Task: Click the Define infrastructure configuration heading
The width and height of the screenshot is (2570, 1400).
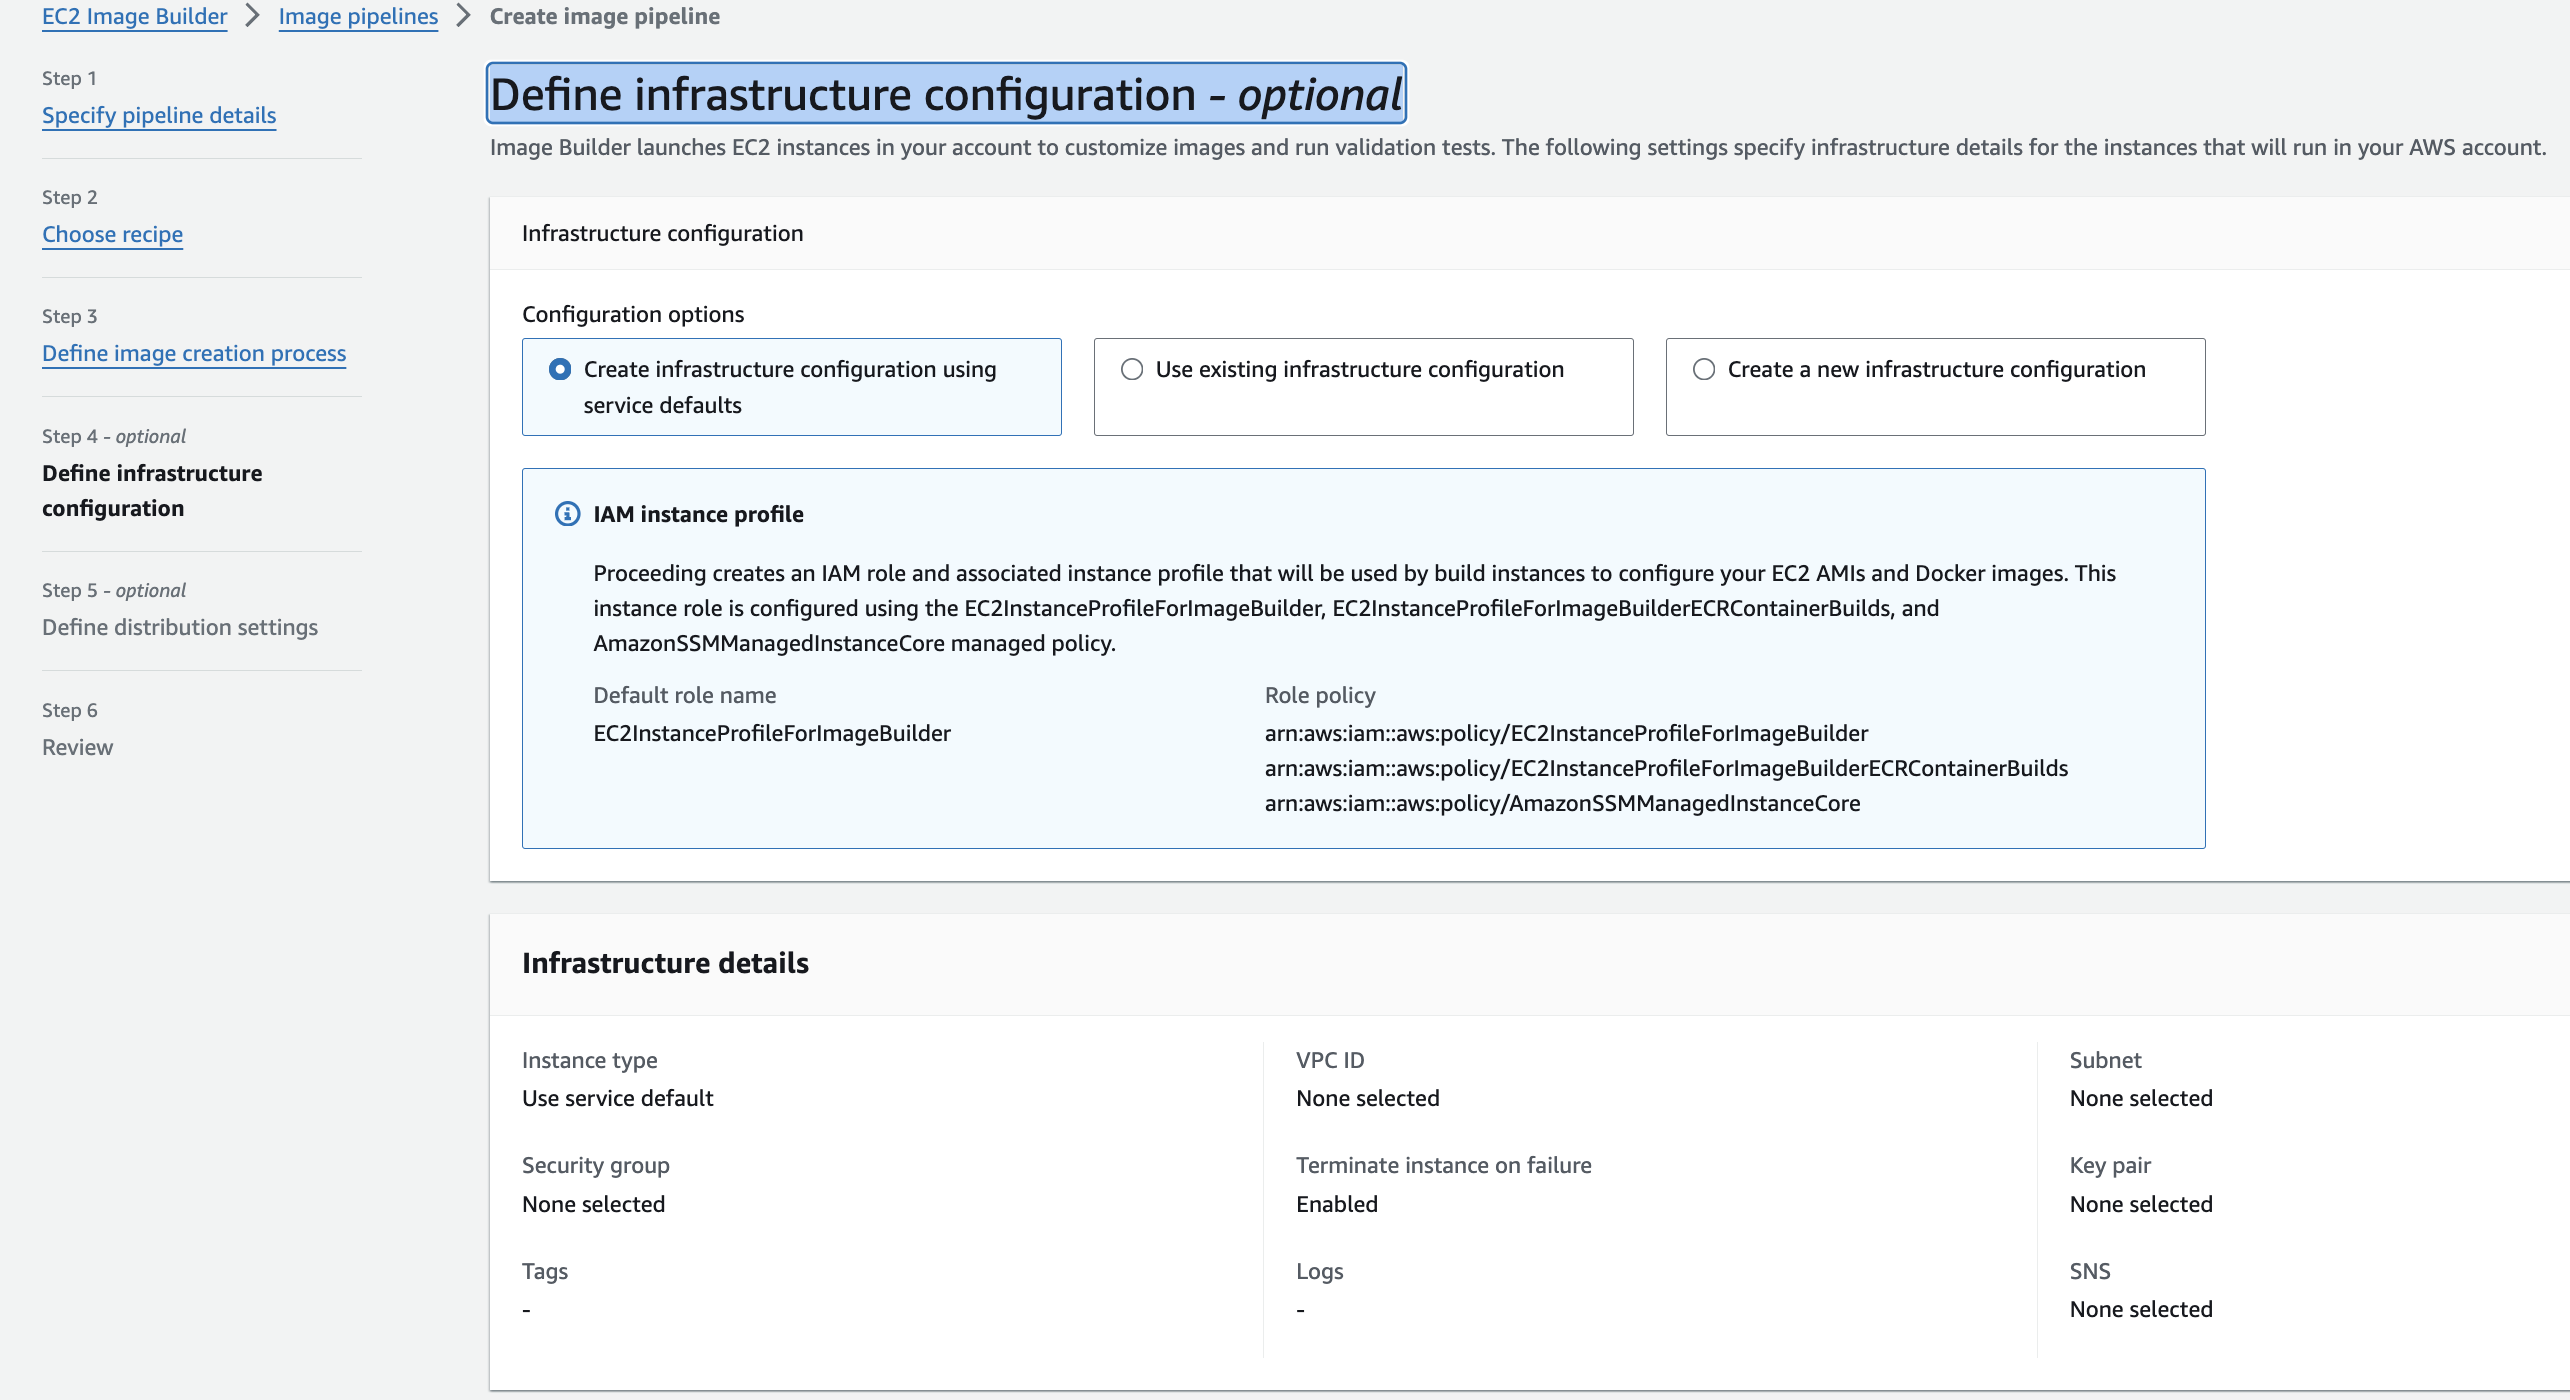Action: click(x=945, y=94)
